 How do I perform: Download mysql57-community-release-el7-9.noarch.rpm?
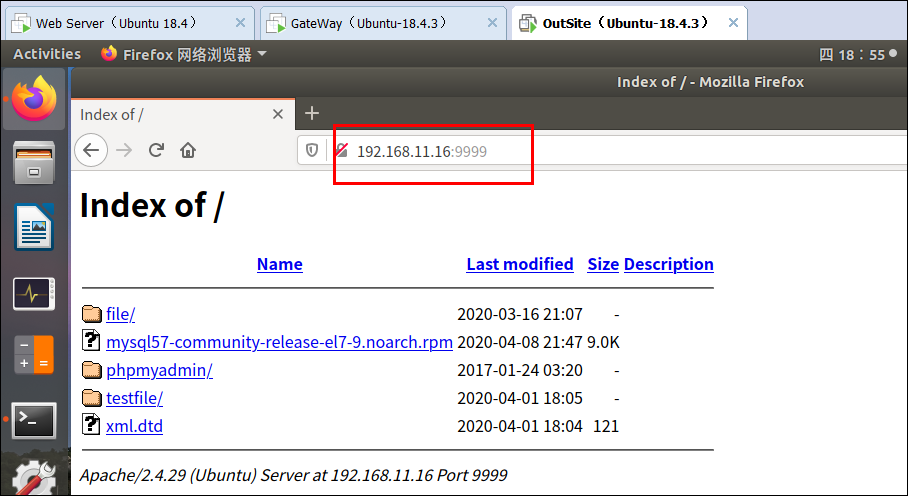279,342
